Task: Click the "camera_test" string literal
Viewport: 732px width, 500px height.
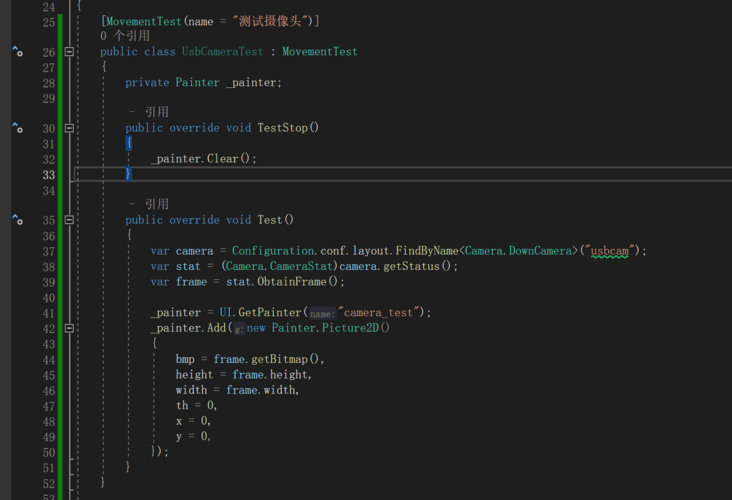Action: pyautogui.click(x=382, y=313)
